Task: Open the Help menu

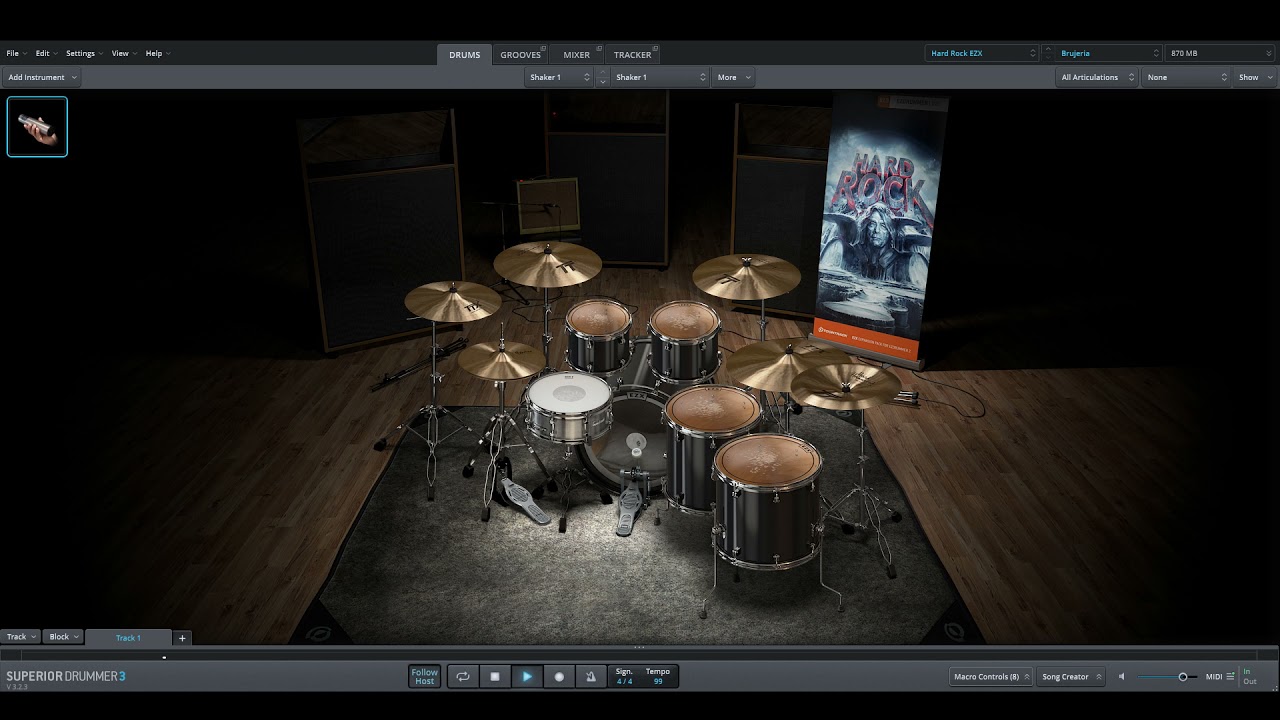Action: coord(158,53)
